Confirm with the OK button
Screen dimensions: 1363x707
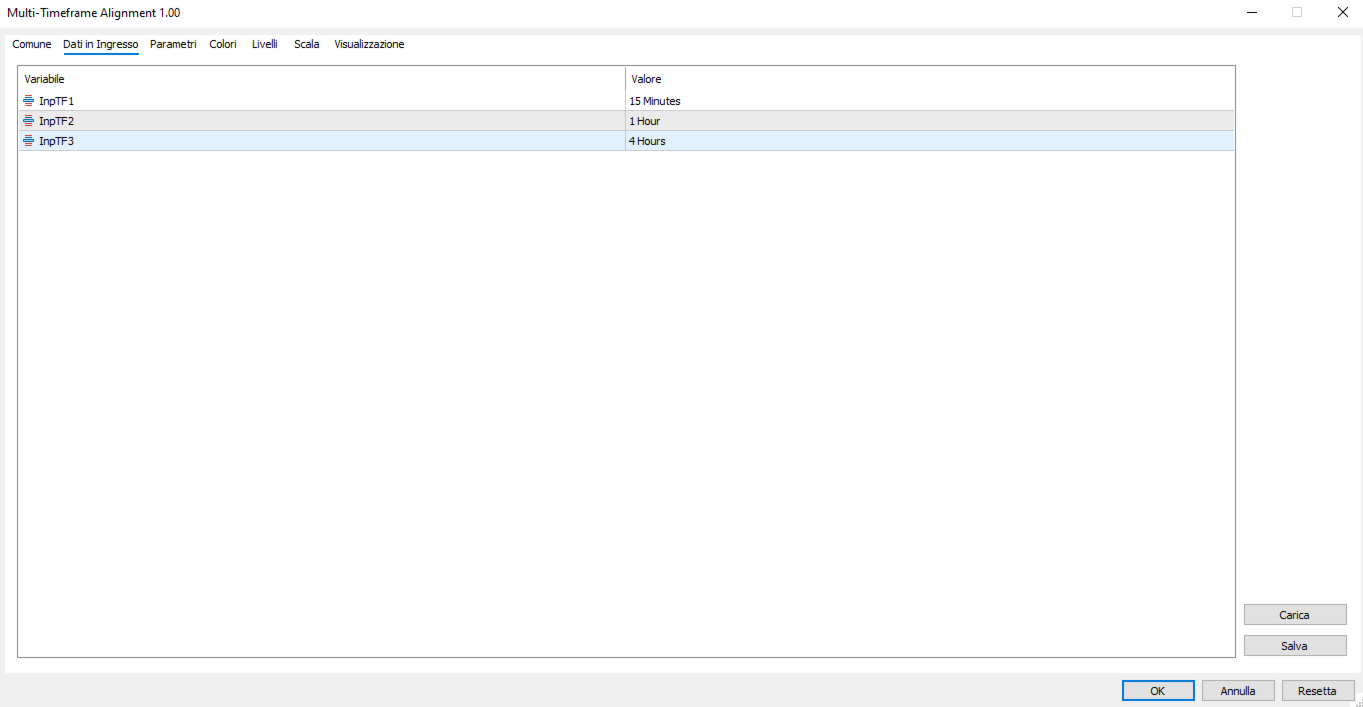pyautogui.click(x=1158, y=691)
